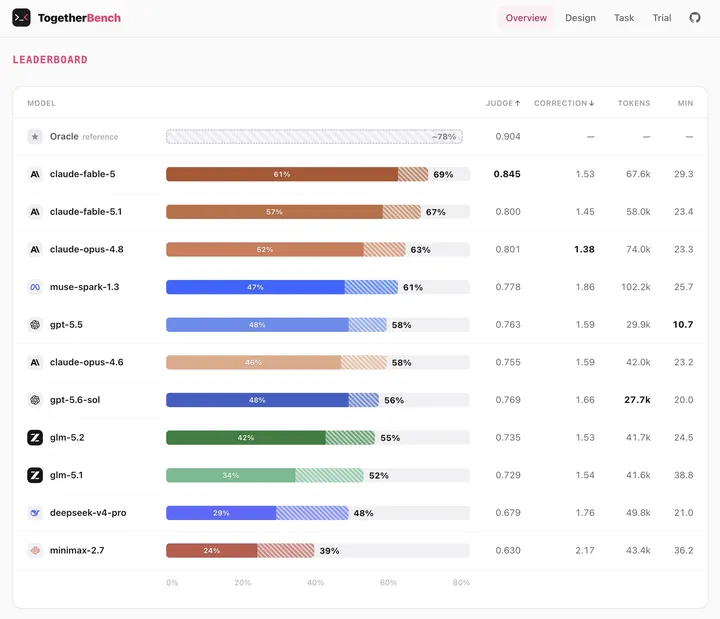Image resolution: width=720 pixels, height=619 pixels.
Task: Open the Design tab
Action: [580, 18]
